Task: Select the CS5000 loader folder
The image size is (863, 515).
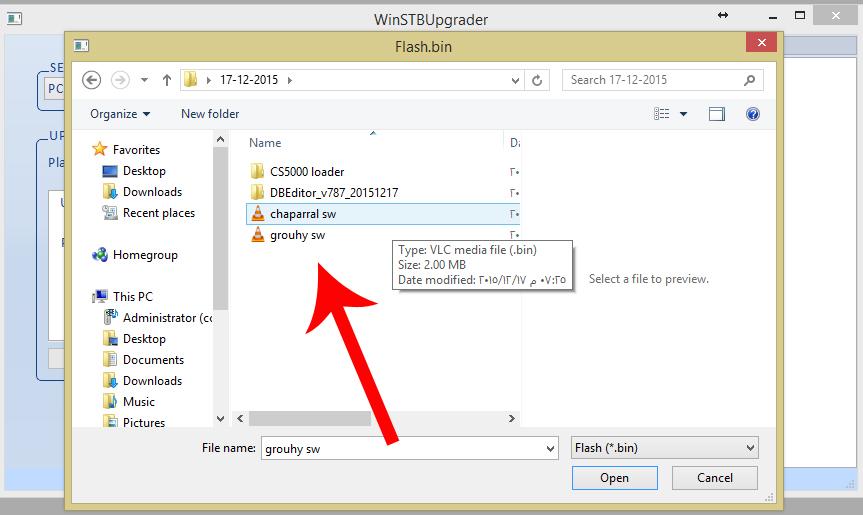Action: [307, 172]
